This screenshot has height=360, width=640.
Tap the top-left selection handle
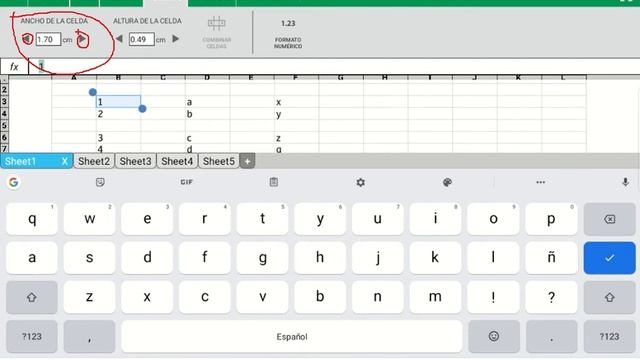point(93,92)
